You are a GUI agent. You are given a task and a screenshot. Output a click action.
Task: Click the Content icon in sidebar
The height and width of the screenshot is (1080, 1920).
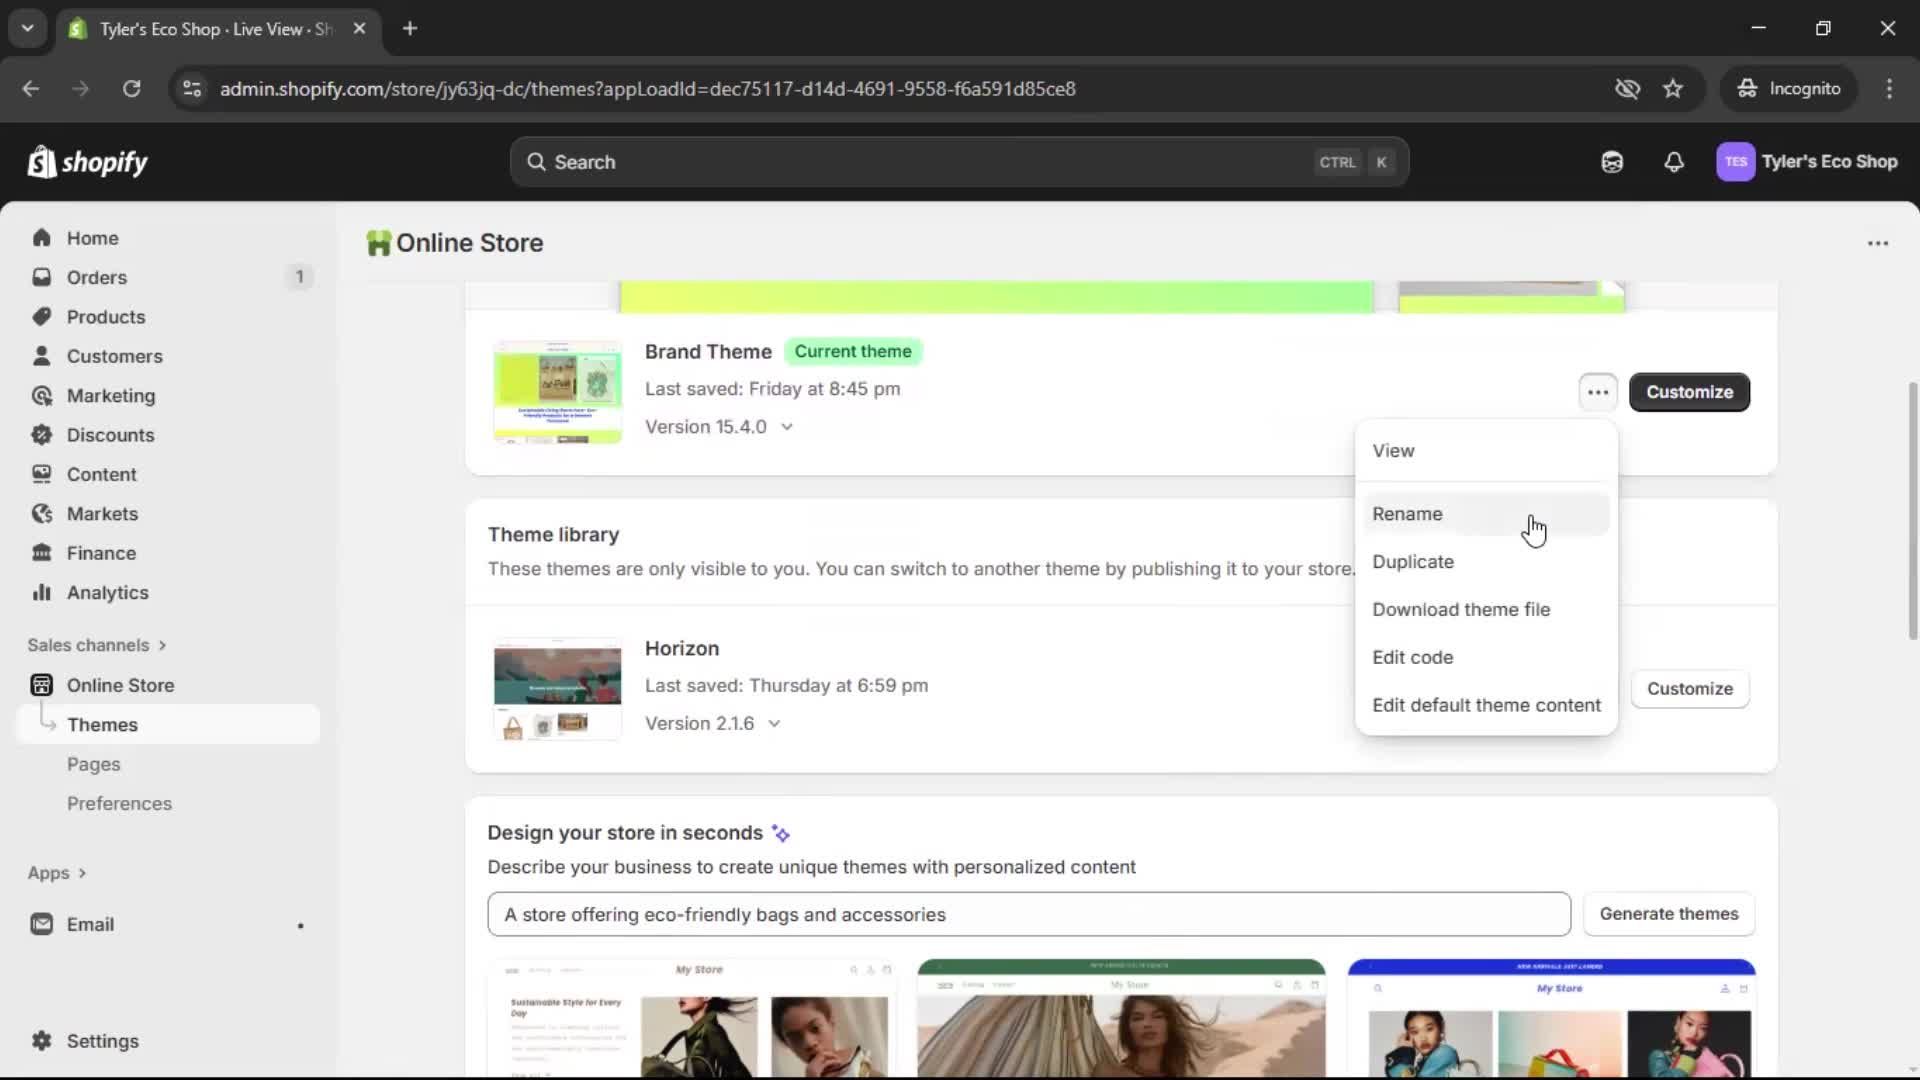tap(41, 474)
